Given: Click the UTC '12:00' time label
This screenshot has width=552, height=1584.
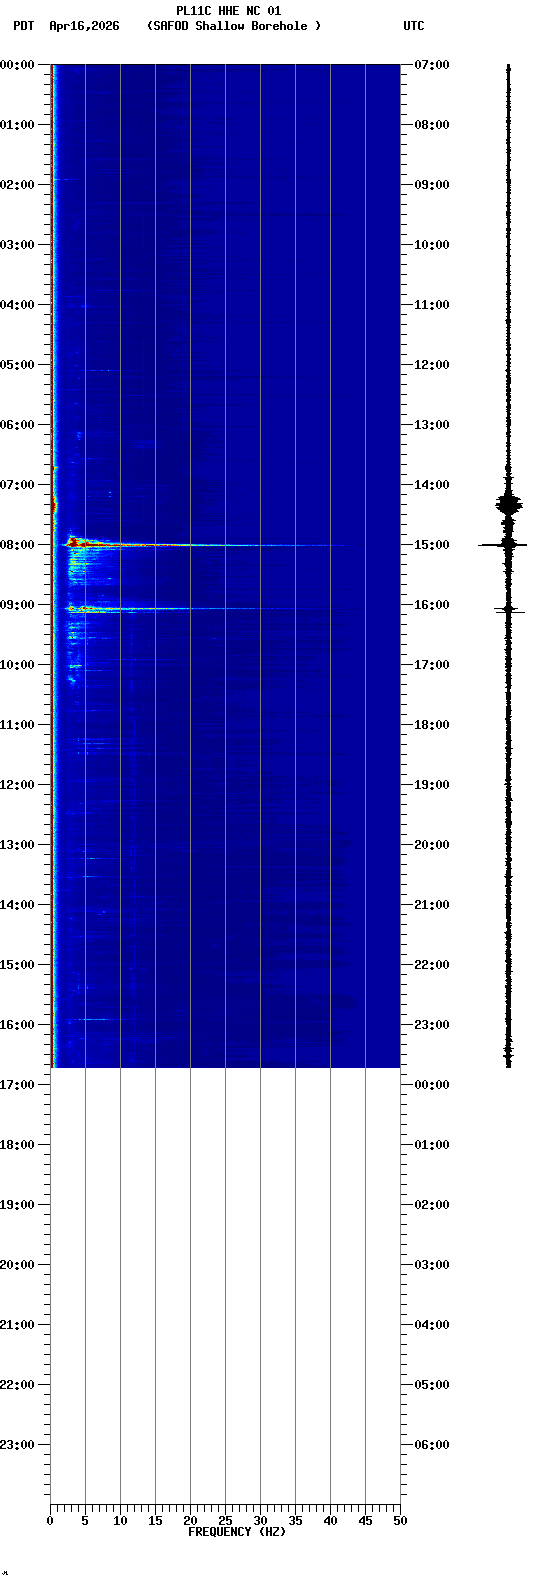Looking at the screenshot, I should click(432, 365).
